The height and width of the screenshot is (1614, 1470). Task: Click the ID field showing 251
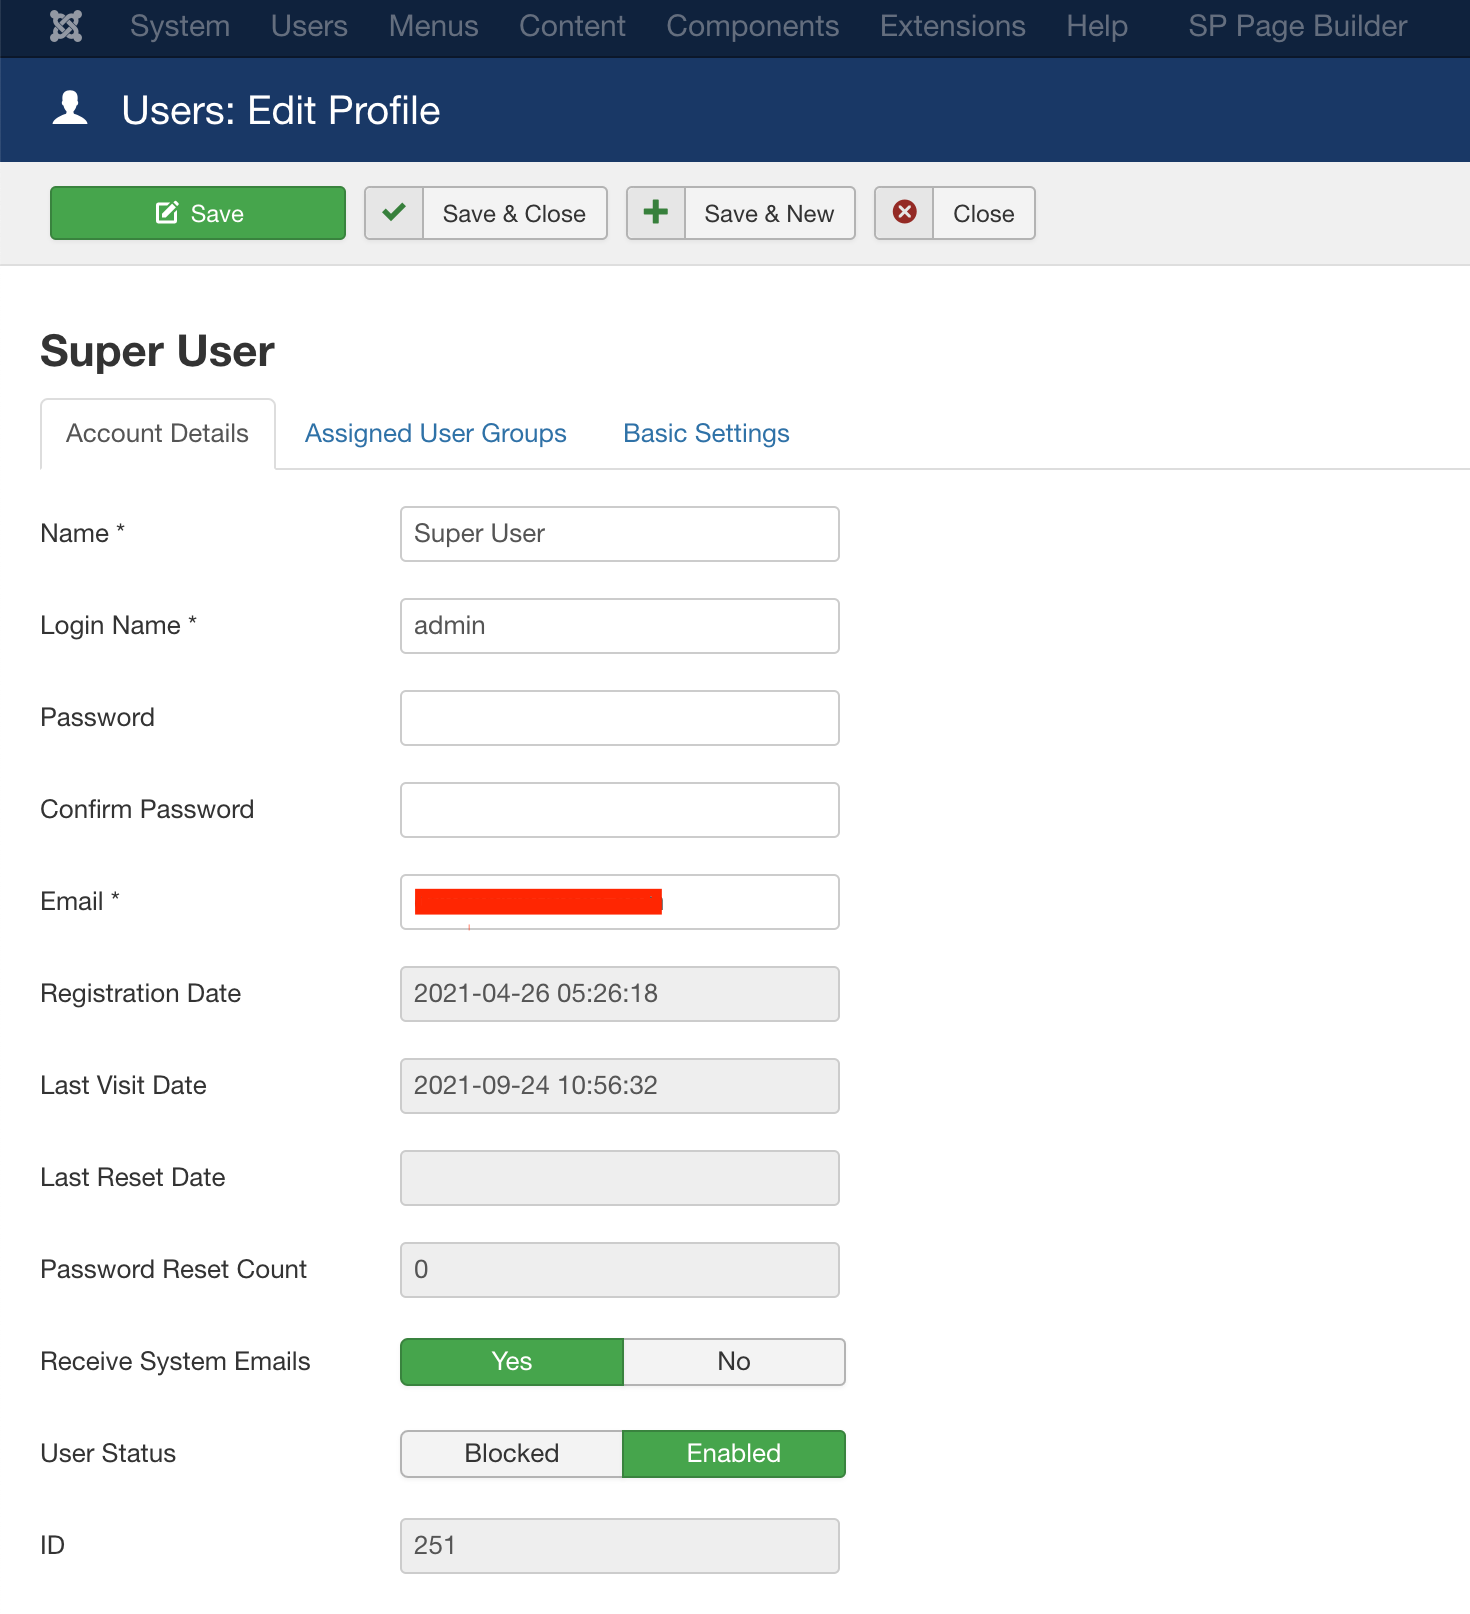coord(620,1546)
